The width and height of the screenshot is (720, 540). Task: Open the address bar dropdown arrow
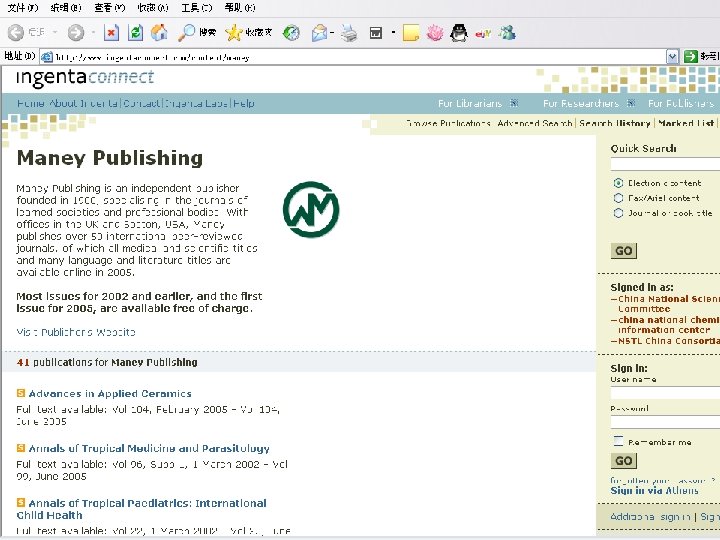(x=672, y=56)
